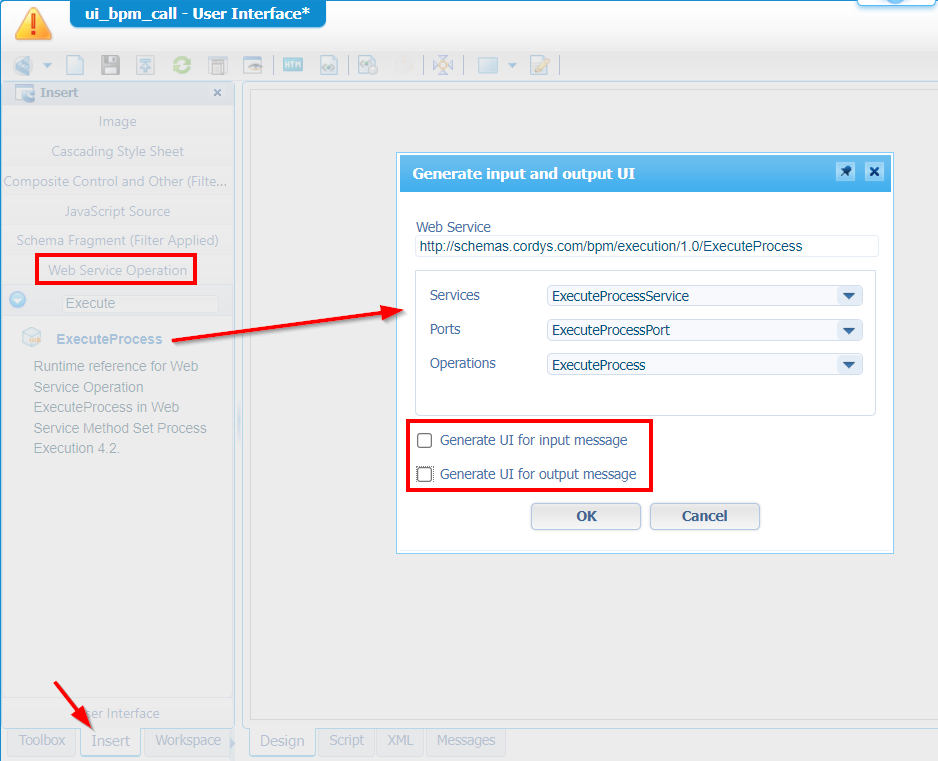This screenshot has height=761, width=938.
Task: Click the New document toolbar icon
Action: (75, 65)
